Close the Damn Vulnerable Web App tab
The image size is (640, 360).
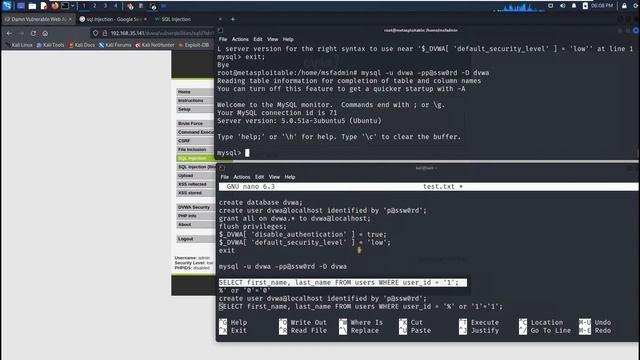click(71, 19)
